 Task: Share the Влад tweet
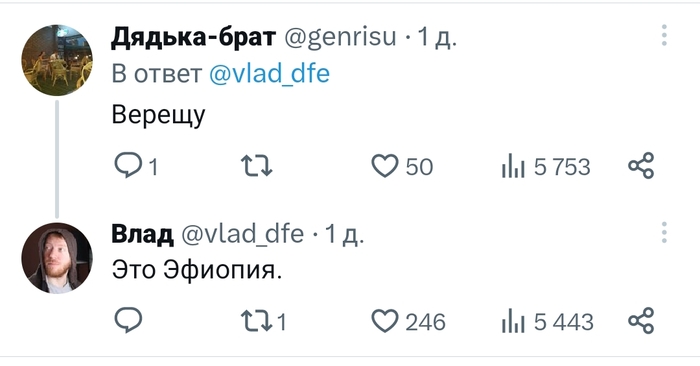pos(641,320)
